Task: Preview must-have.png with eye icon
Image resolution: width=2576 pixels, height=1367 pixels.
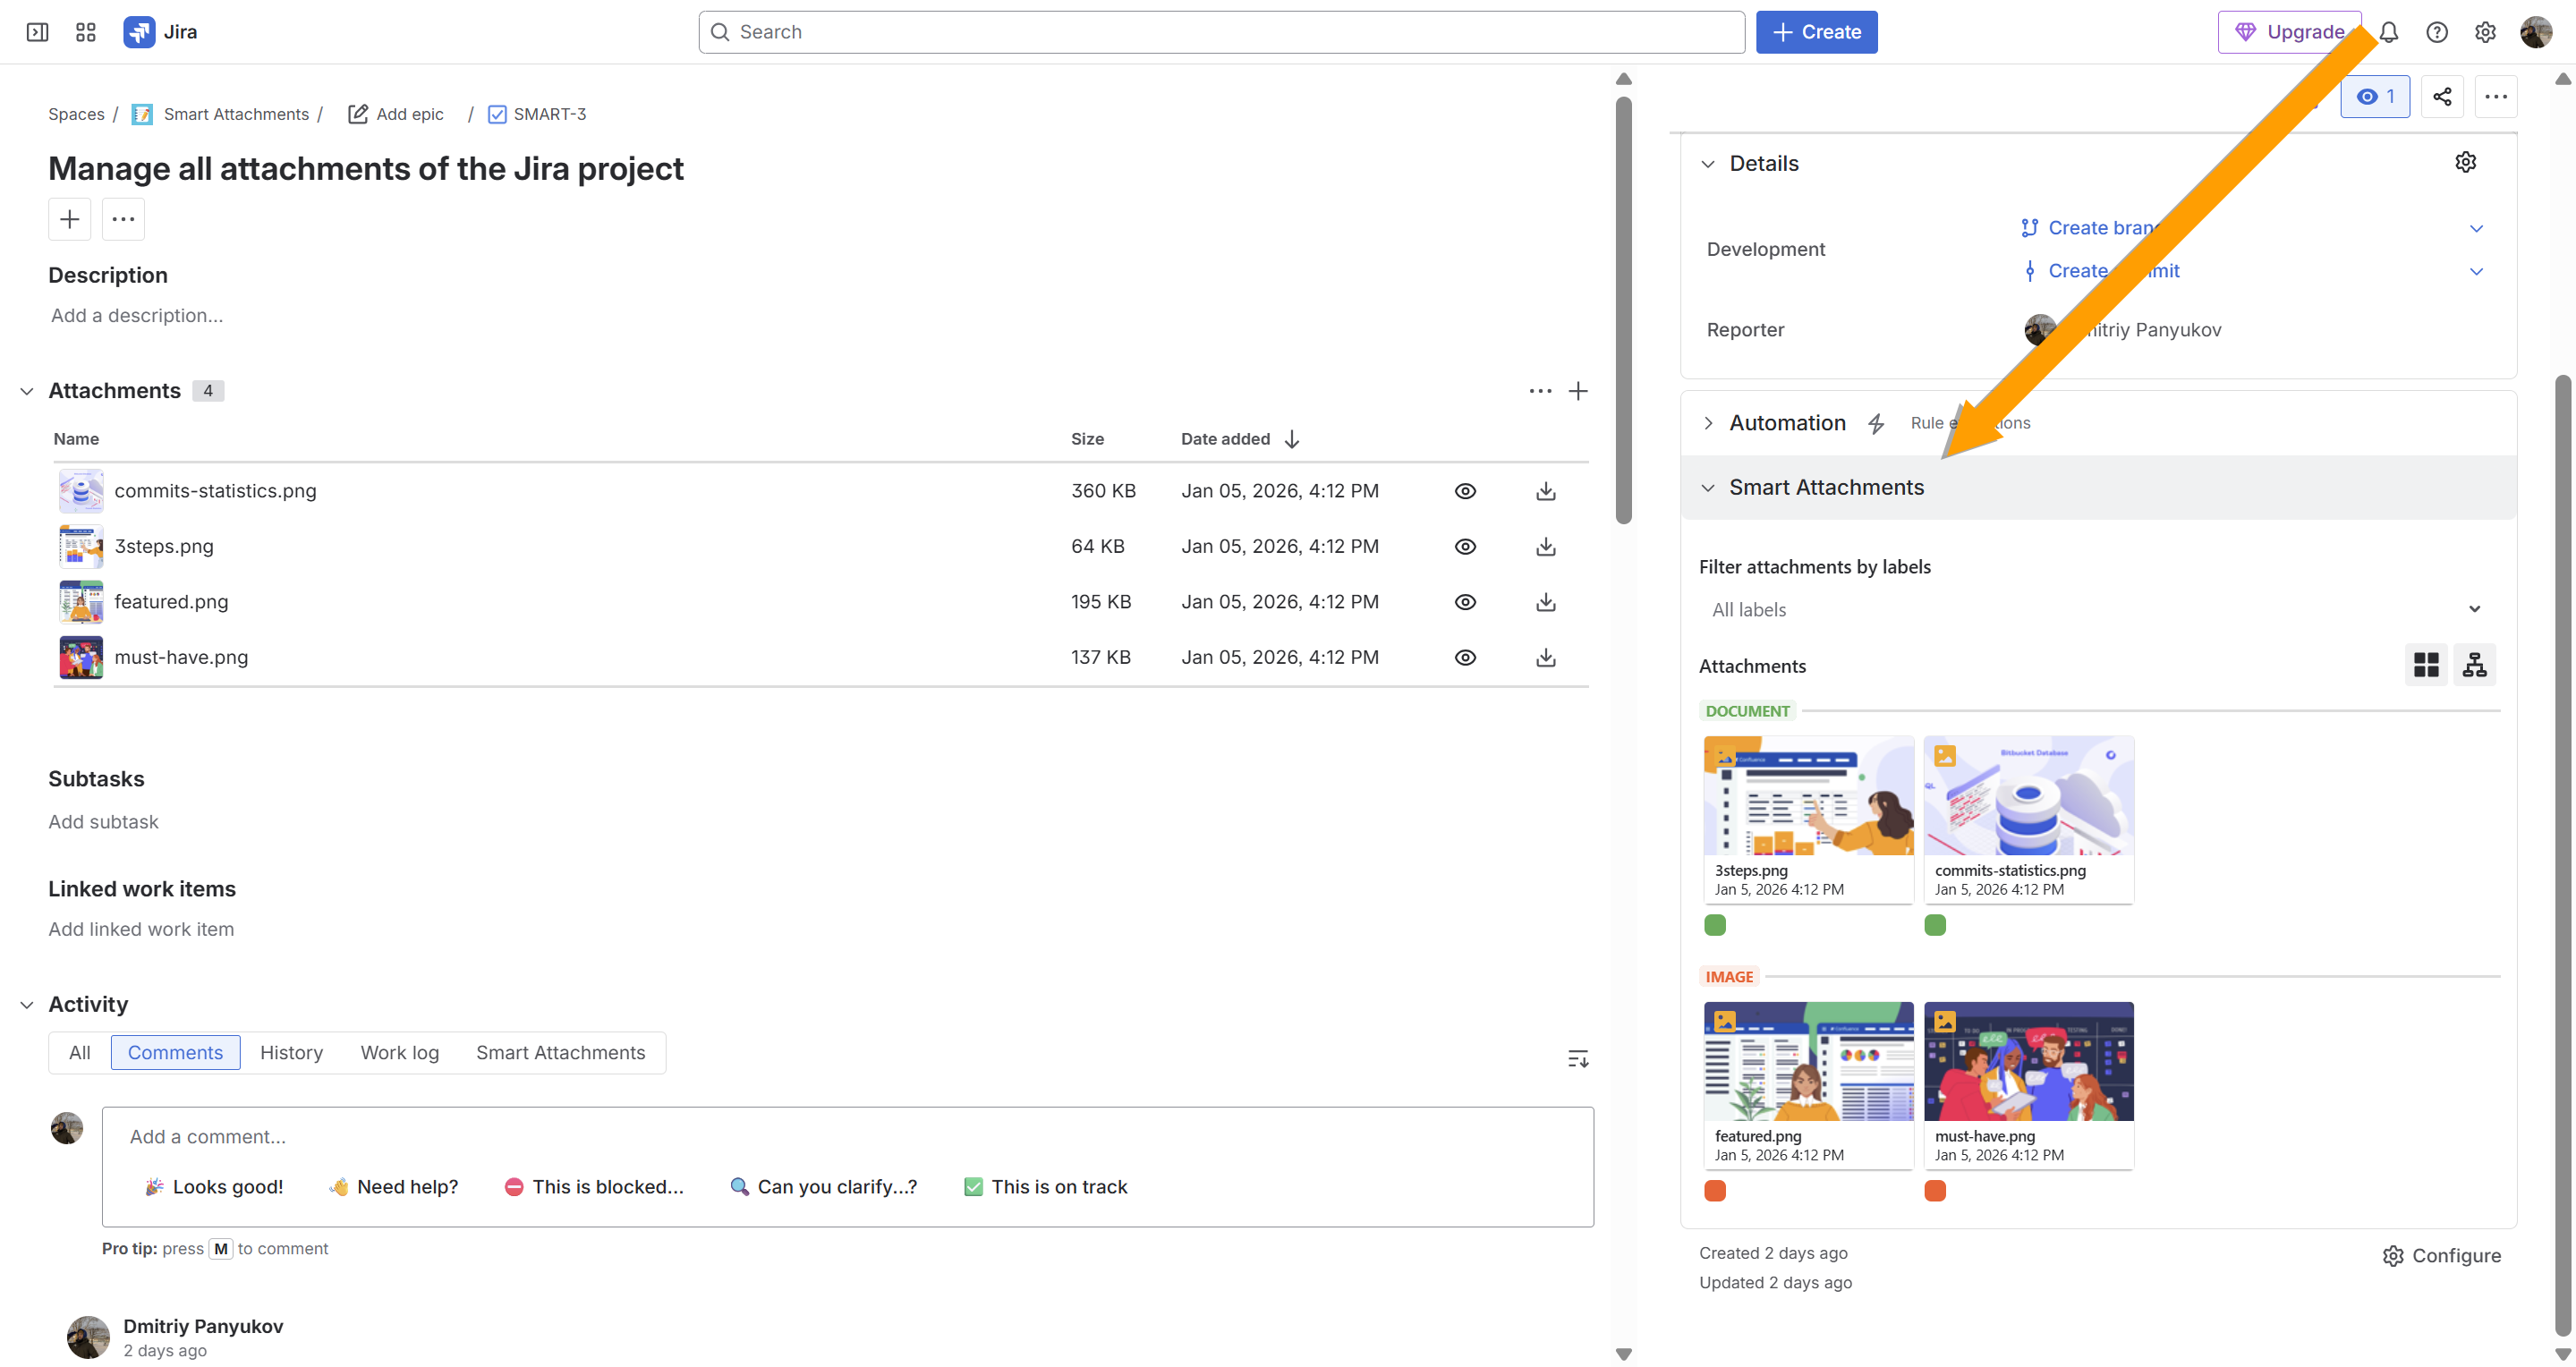Action: coord(1464,658)
